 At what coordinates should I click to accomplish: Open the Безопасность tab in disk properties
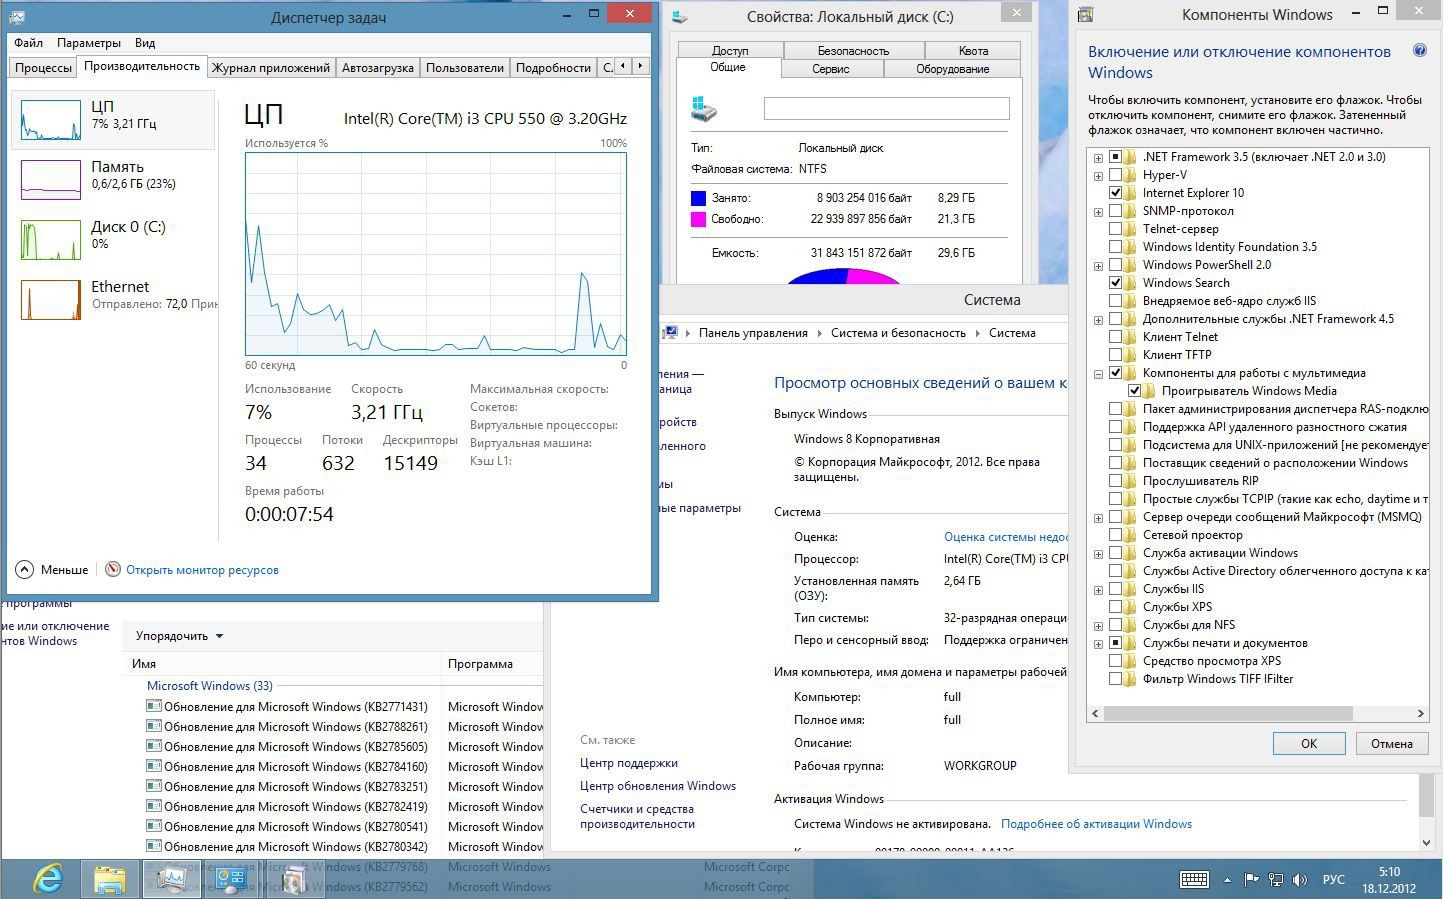853,50
